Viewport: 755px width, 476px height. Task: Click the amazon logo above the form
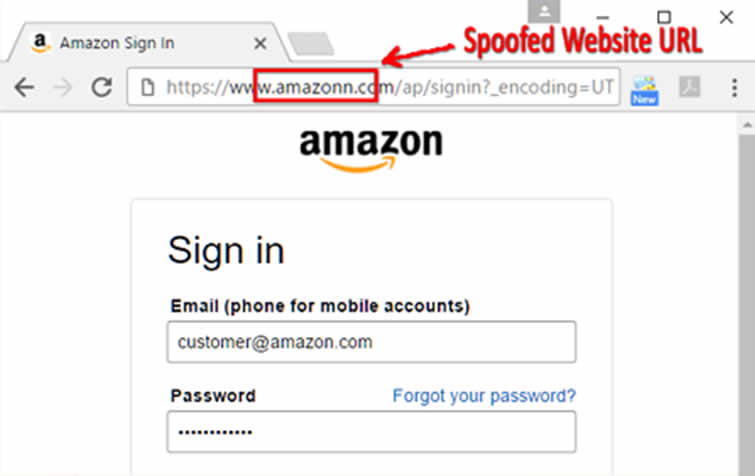371,150
